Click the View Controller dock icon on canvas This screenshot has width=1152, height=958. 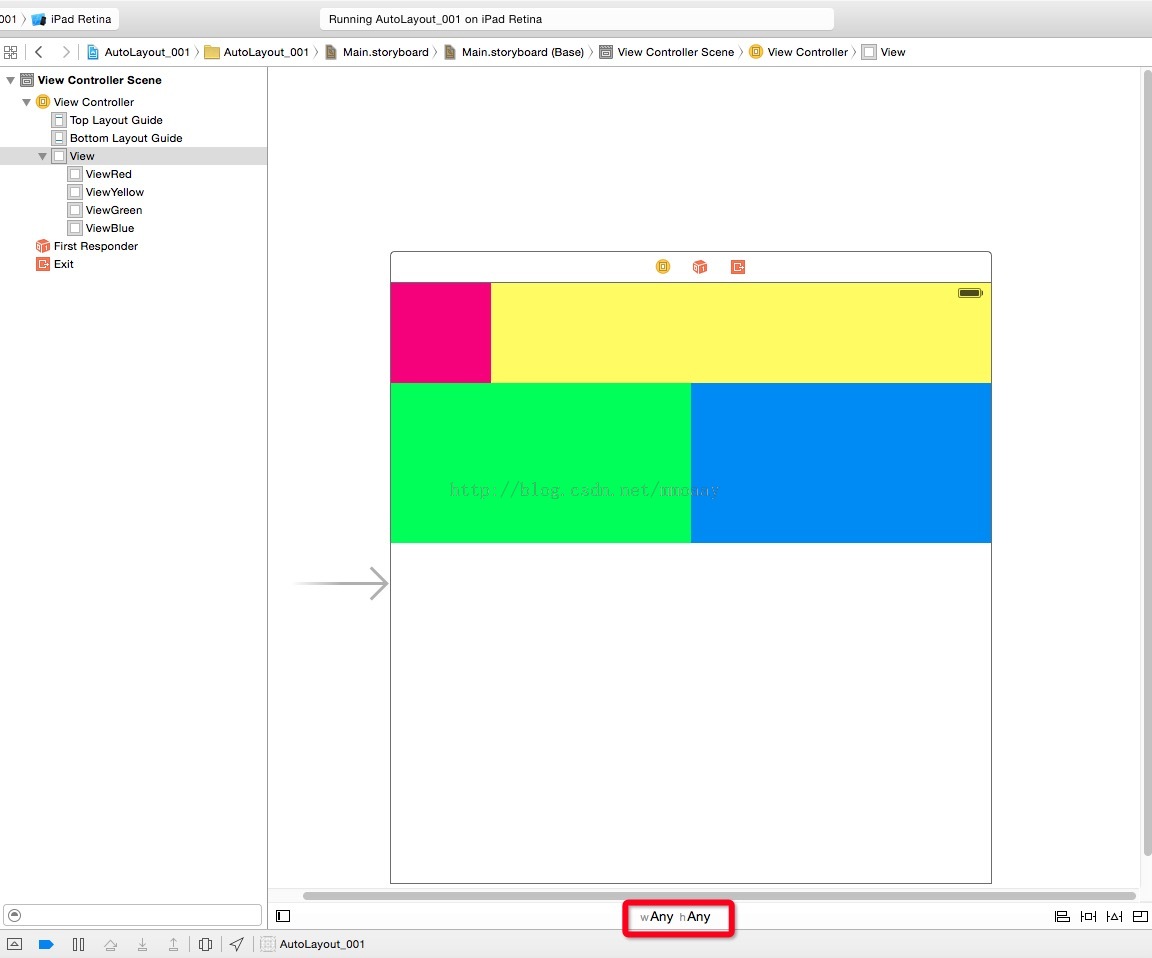click(663, 267)
